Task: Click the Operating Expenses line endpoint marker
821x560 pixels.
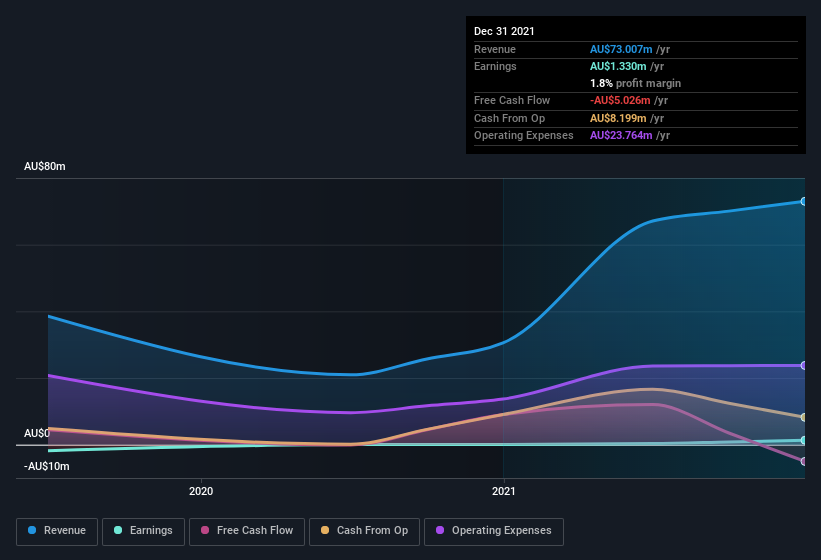Action: pyautogui.click(x=803, y=365)
